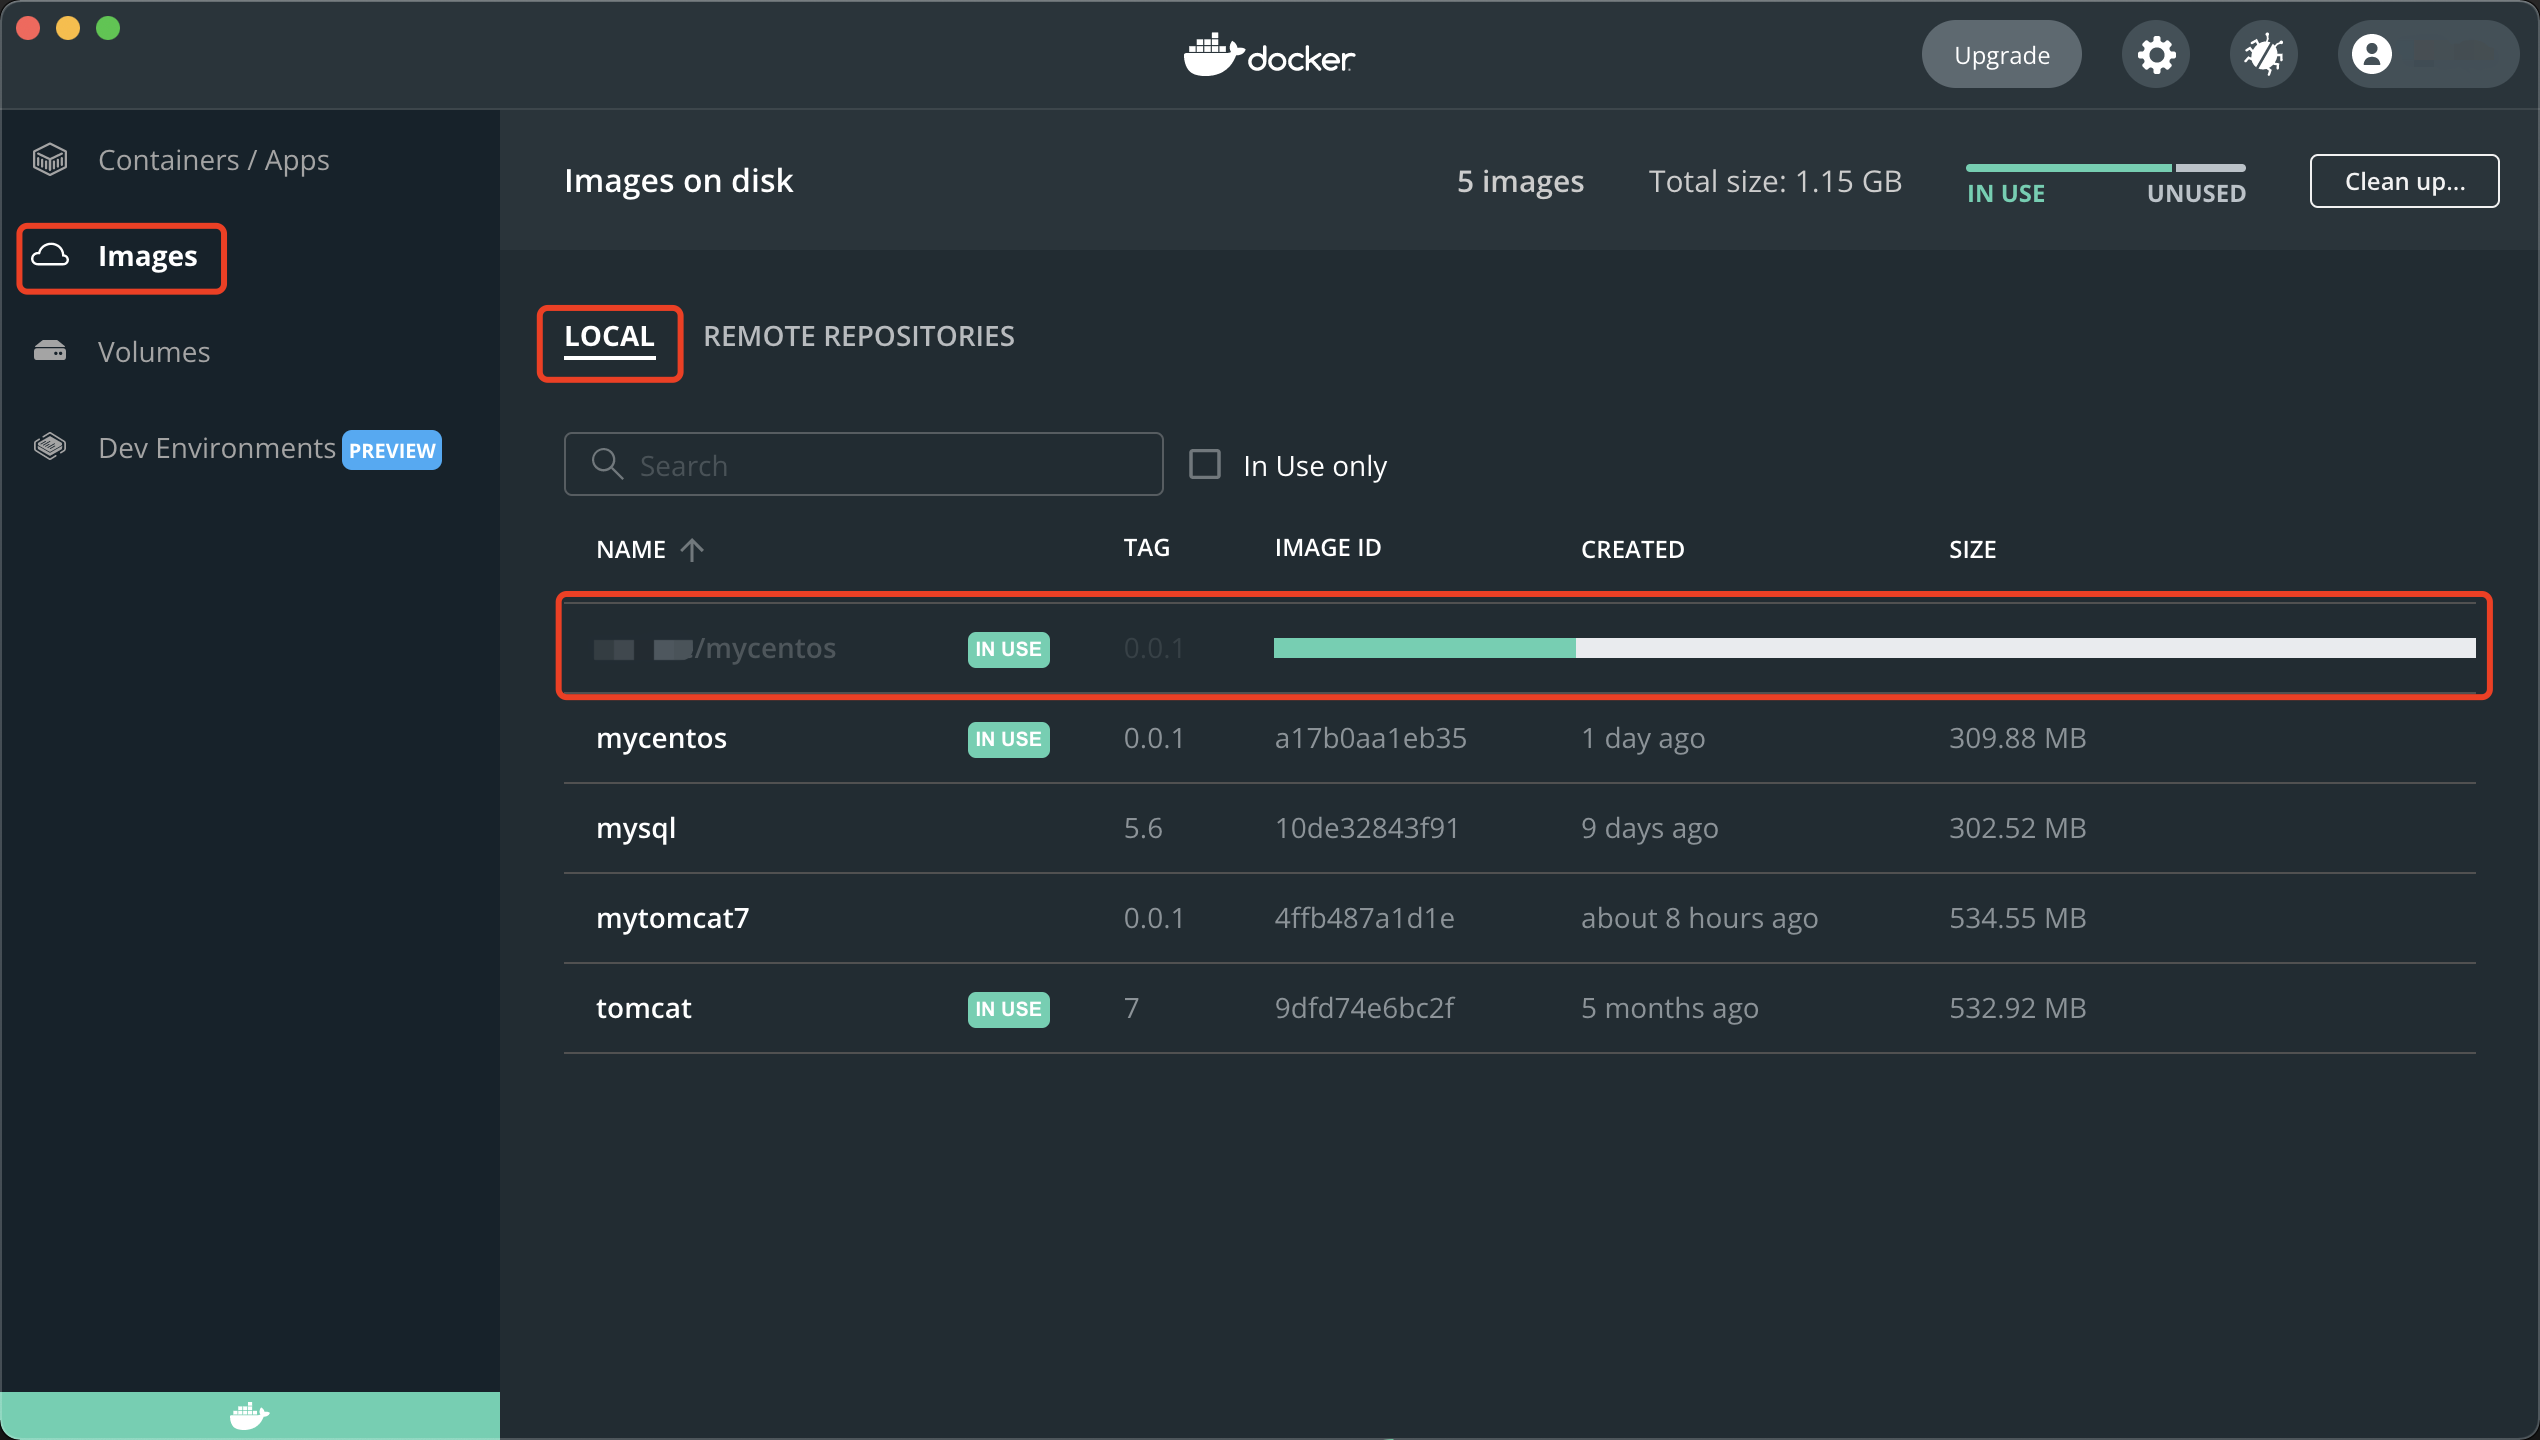Click the IN USE badge on a17b0aa1eb35 row
This screenshot has width=2540, height=1440.
click(1008, 739)
